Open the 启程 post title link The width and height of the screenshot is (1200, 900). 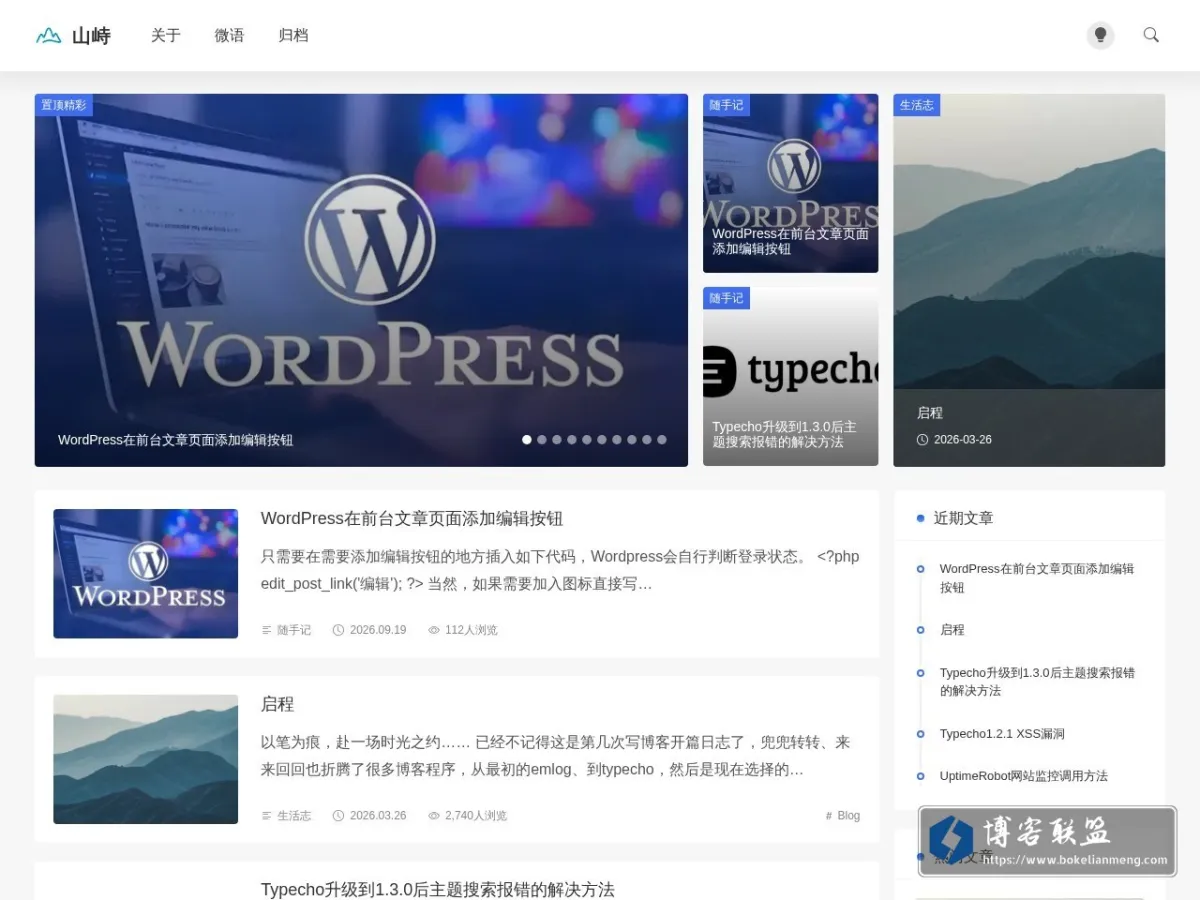coord(277,704)
